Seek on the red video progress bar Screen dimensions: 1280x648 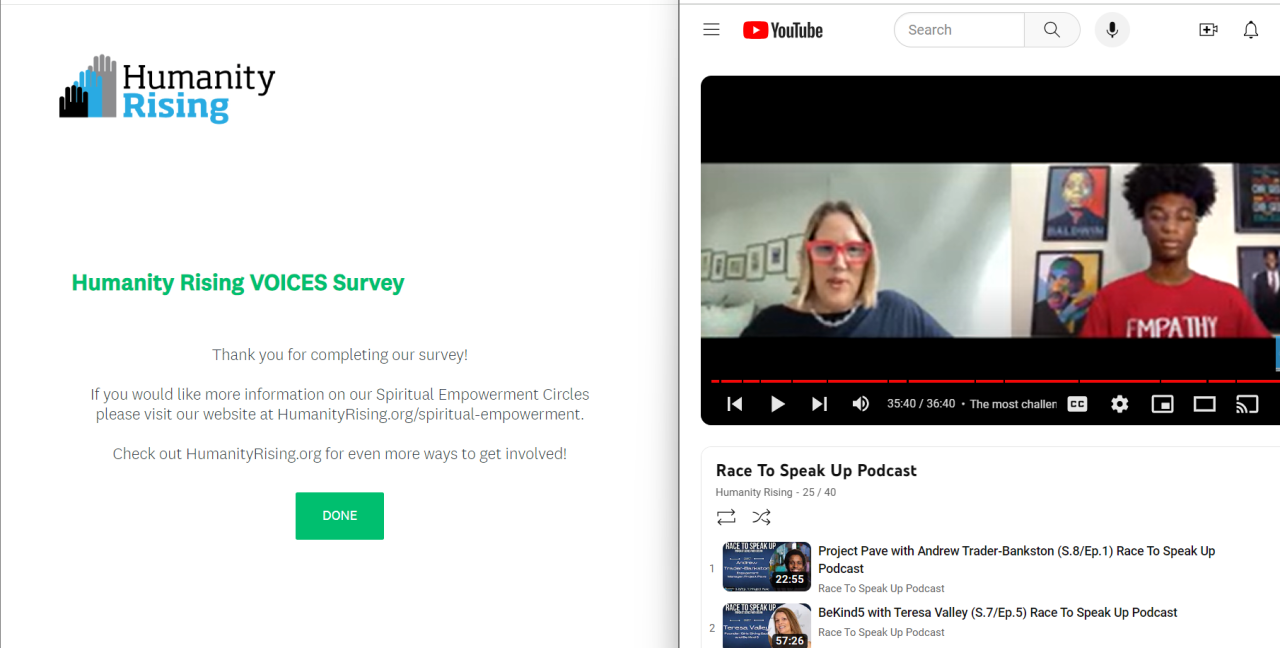(995, 381)
